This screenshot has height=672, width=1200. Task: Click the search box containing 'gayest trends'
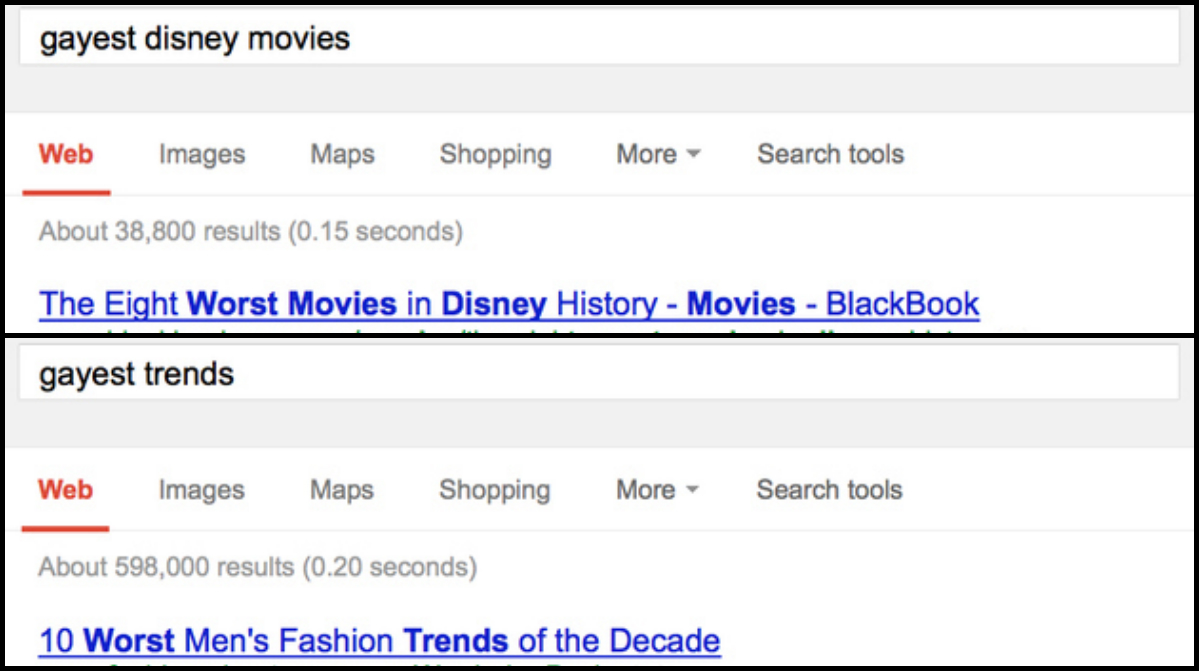(x=599, y=375)
